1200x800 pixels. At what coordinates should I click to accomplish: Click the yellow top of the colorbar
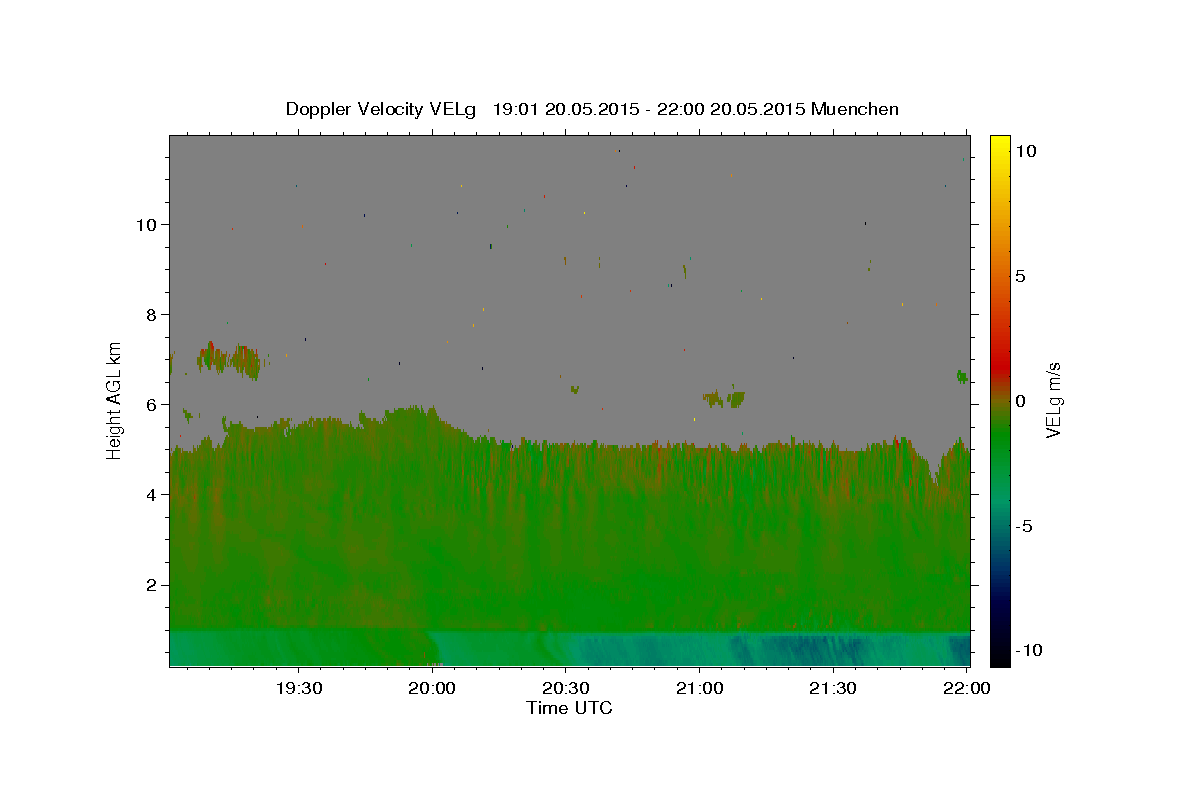(999, 143)
